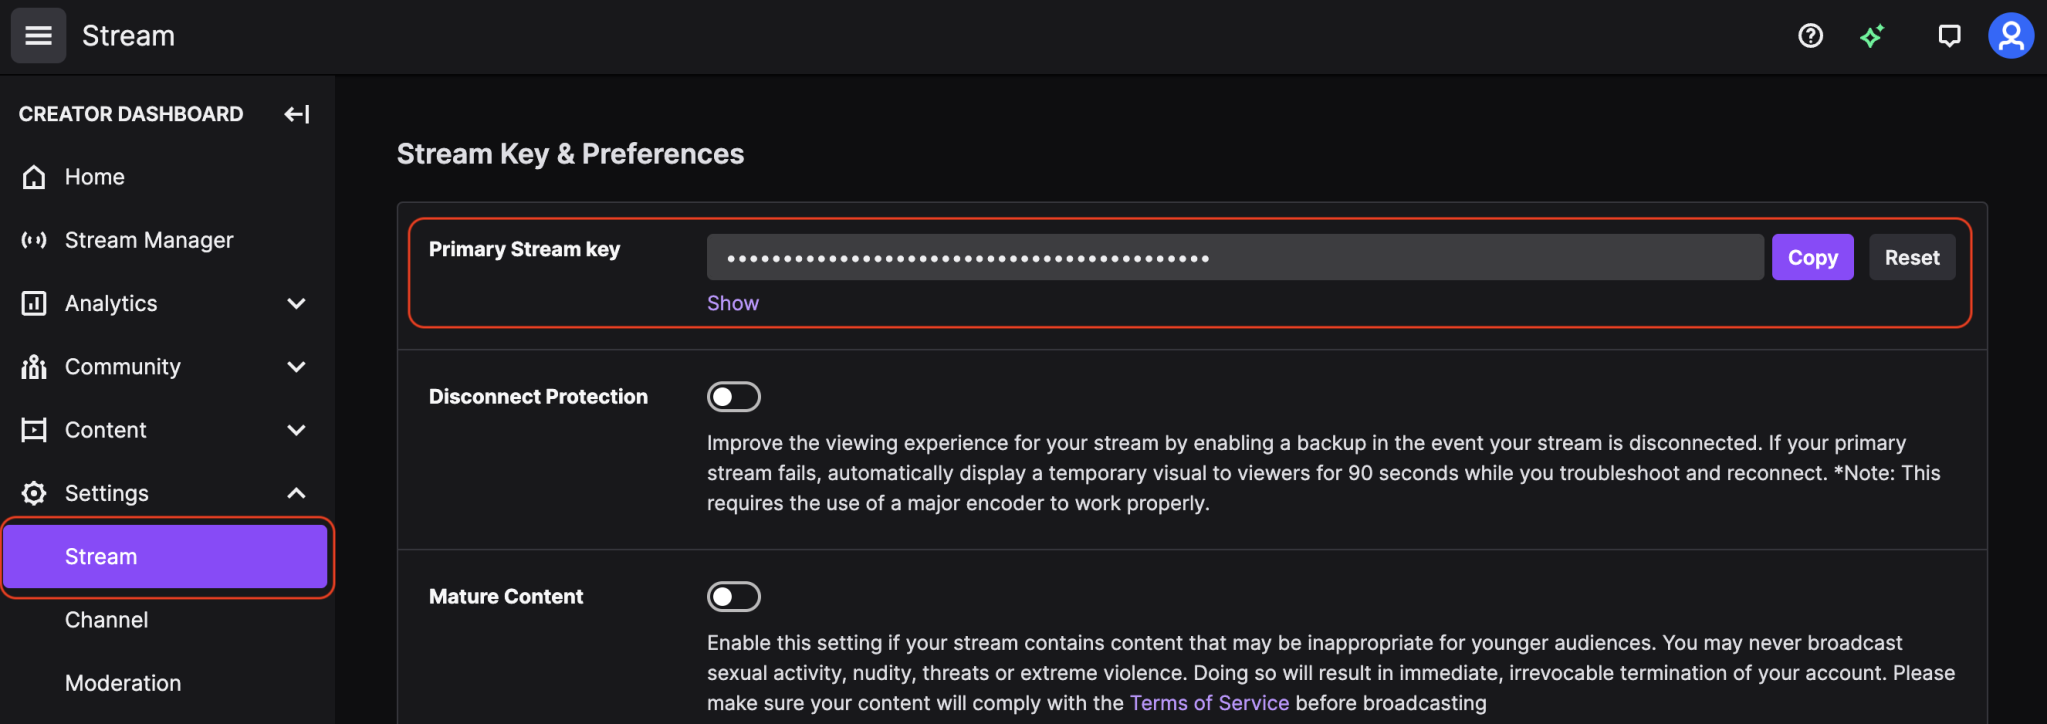Screen dimensions: 2047x724
Task: Expand the Community section
Action: 296,366
